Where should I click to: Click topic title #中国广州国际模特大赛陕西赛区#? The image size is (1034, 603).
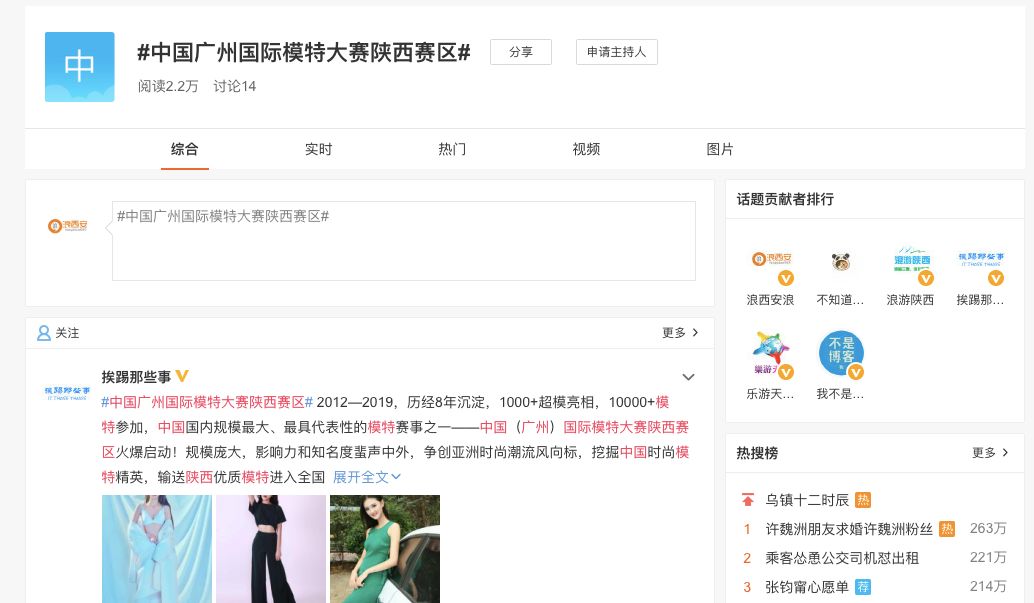(304, 52)
